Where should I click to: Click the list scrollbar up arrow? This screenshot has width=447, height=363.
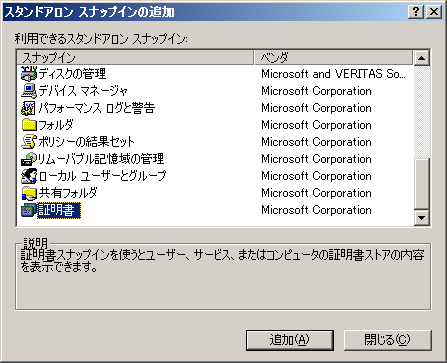click(x=422, y=58)
